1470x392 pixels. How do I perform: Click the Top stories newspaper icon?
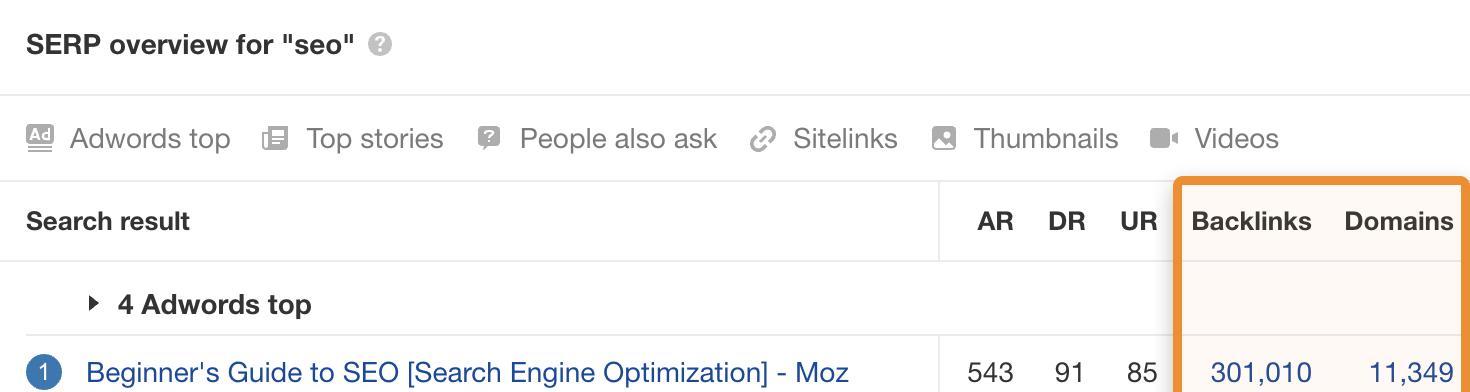(x=275, y=138)
